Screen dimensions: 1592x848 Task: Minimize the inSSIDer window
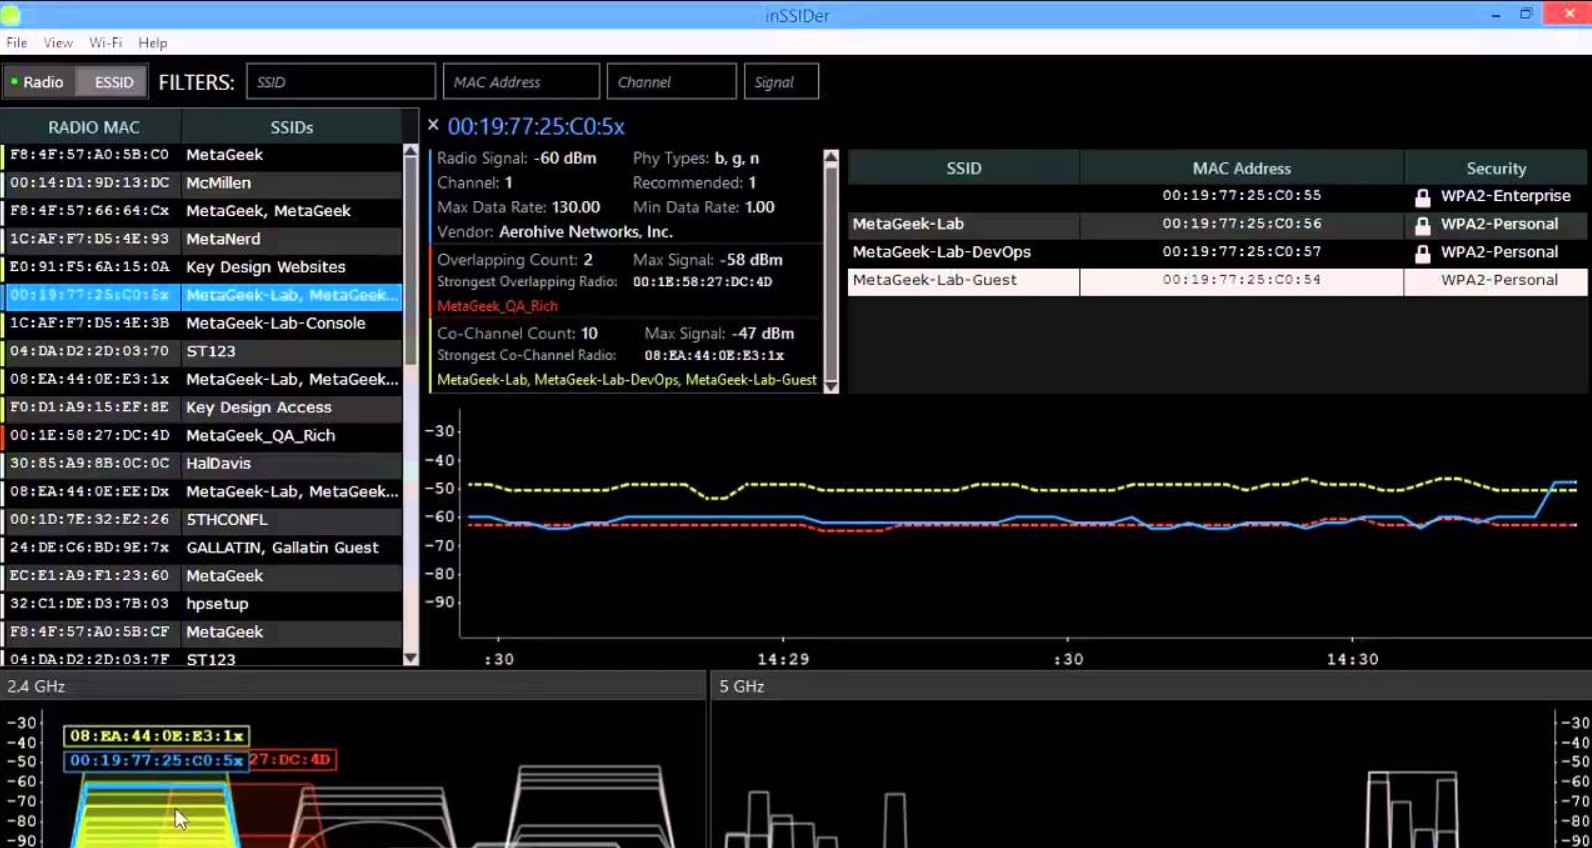pyautogui.click(x=1496, y=15)
